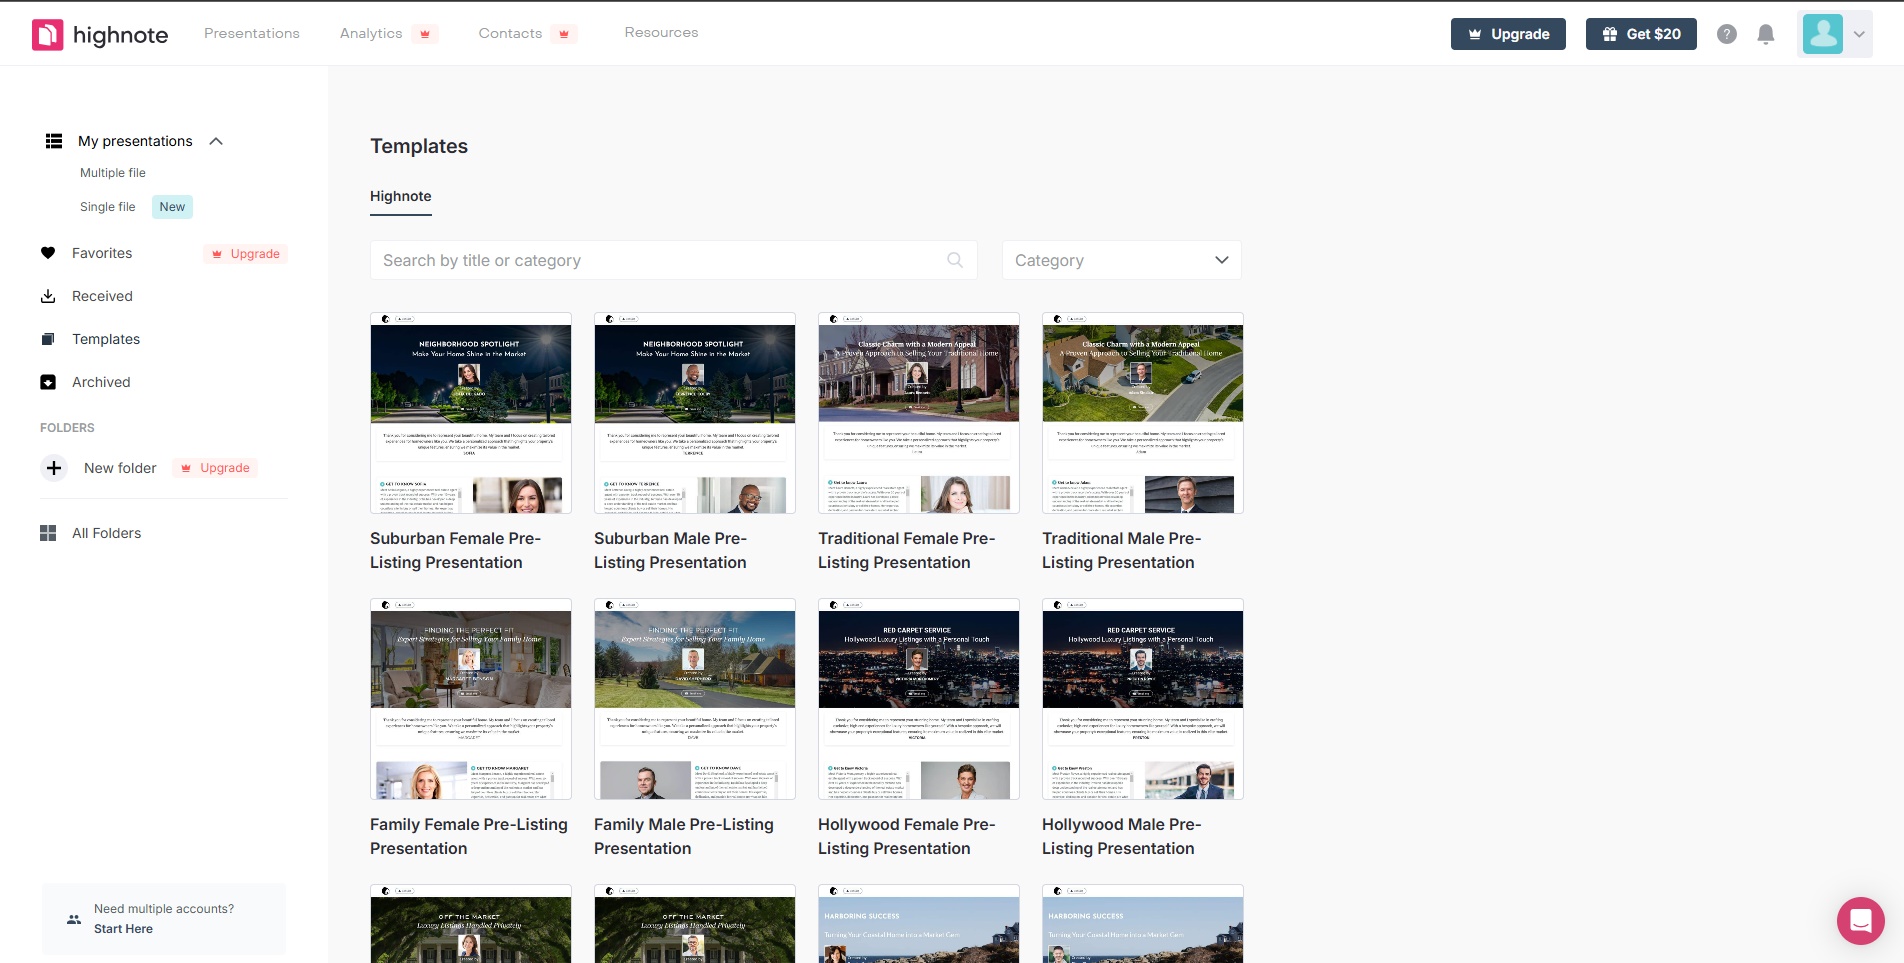
Task: Open the help question mark icon
Action: point(1726,34)
